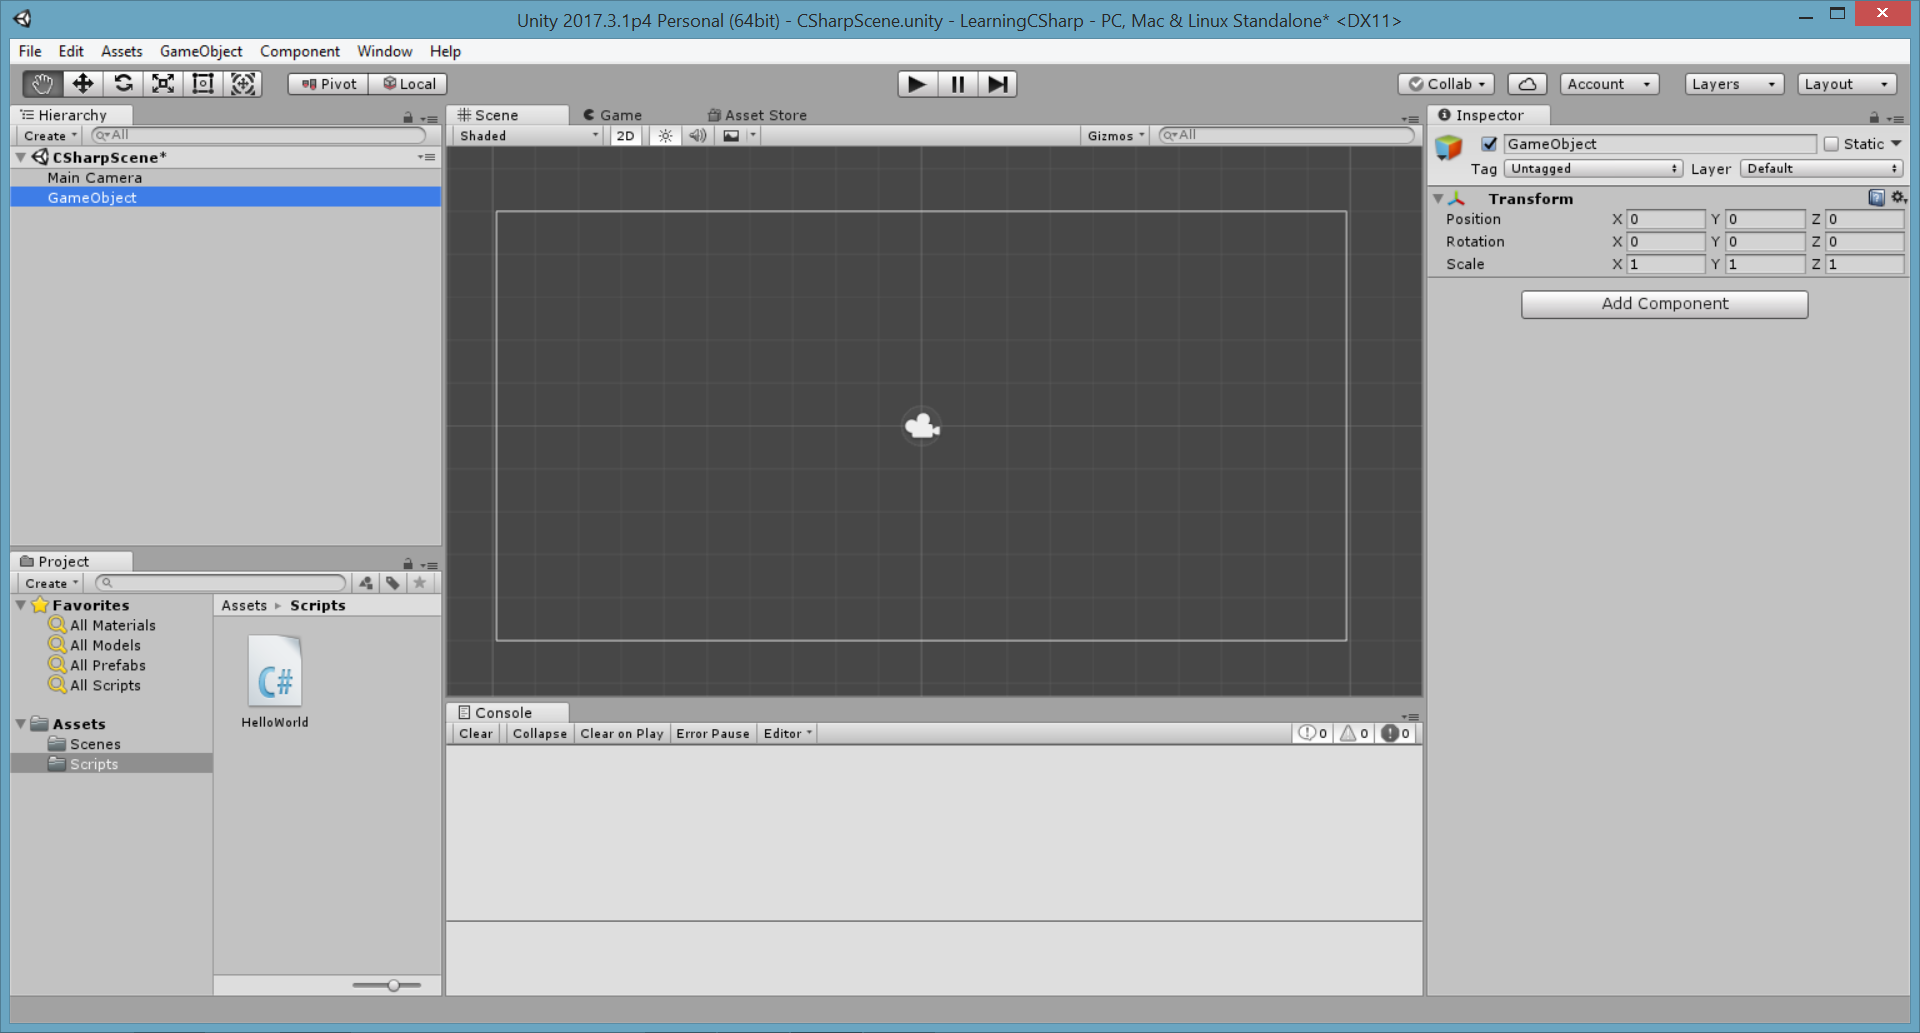Open the cloud Services panel
1920x1033 pixels.
(1527, 84)
